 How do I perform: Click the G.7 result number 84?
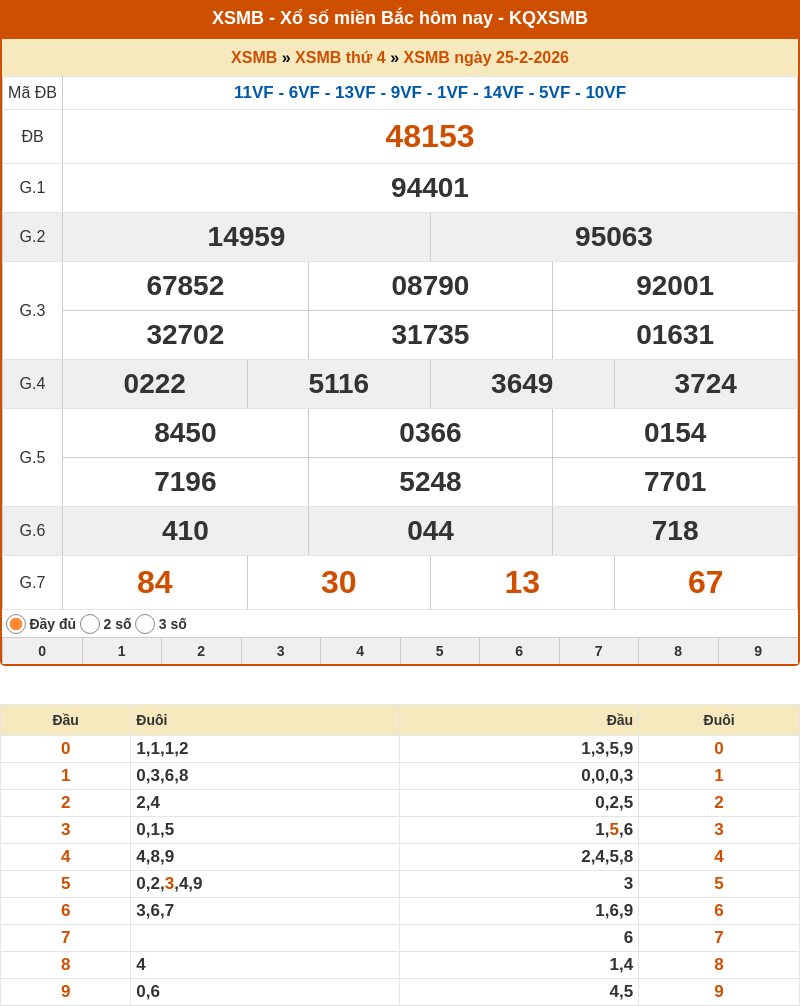coord(155,582)
